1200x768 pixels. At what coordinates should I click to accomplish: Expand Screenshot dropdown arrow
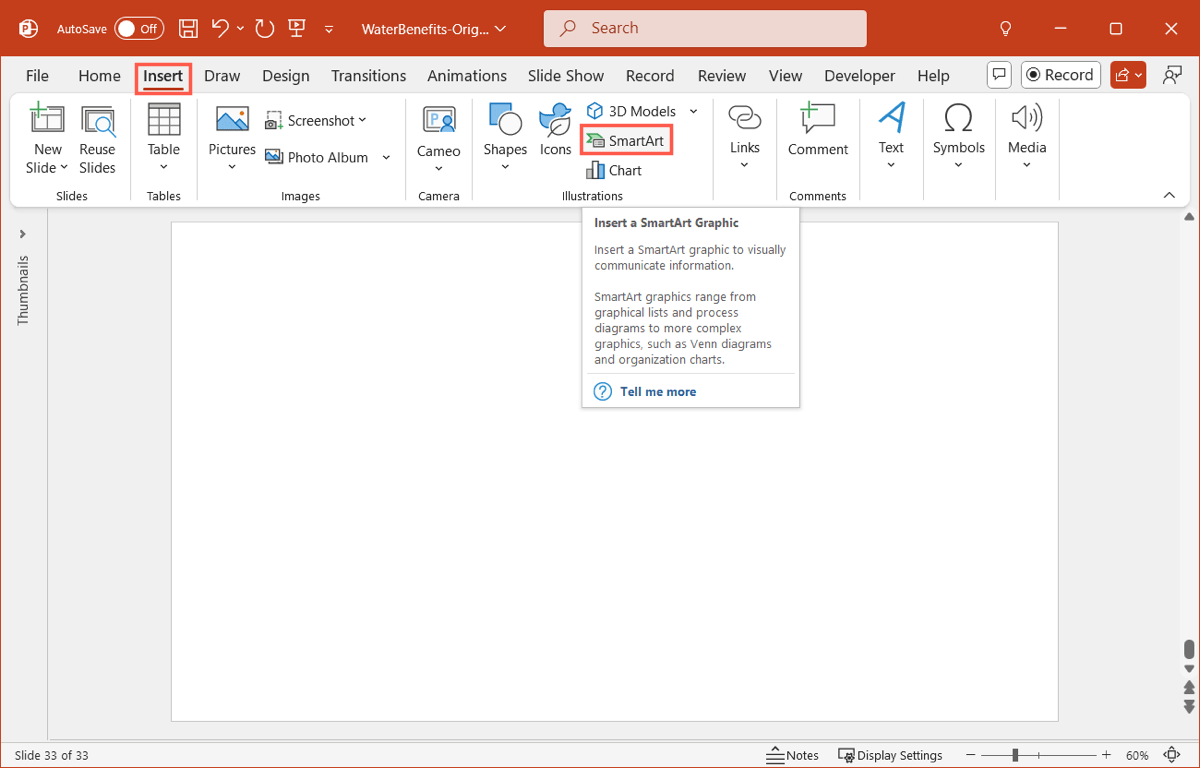click(362, 120)
